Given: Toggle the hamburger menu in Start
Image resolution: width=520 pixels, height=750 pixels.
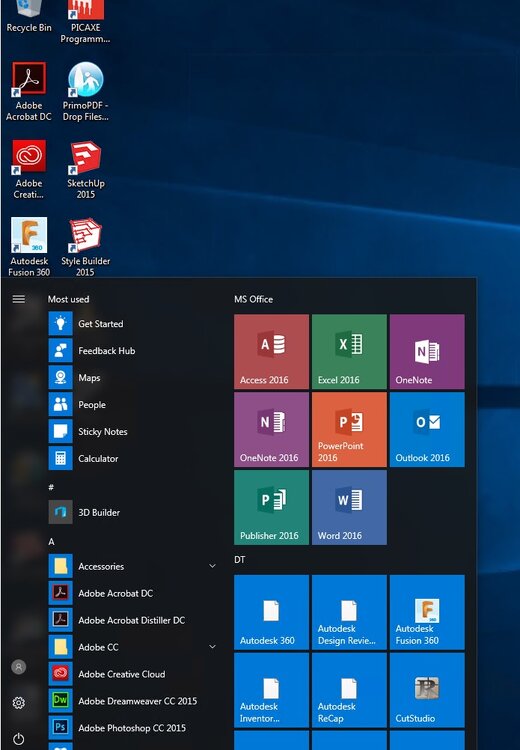Looking at the screenshot, I should point(19,299).
